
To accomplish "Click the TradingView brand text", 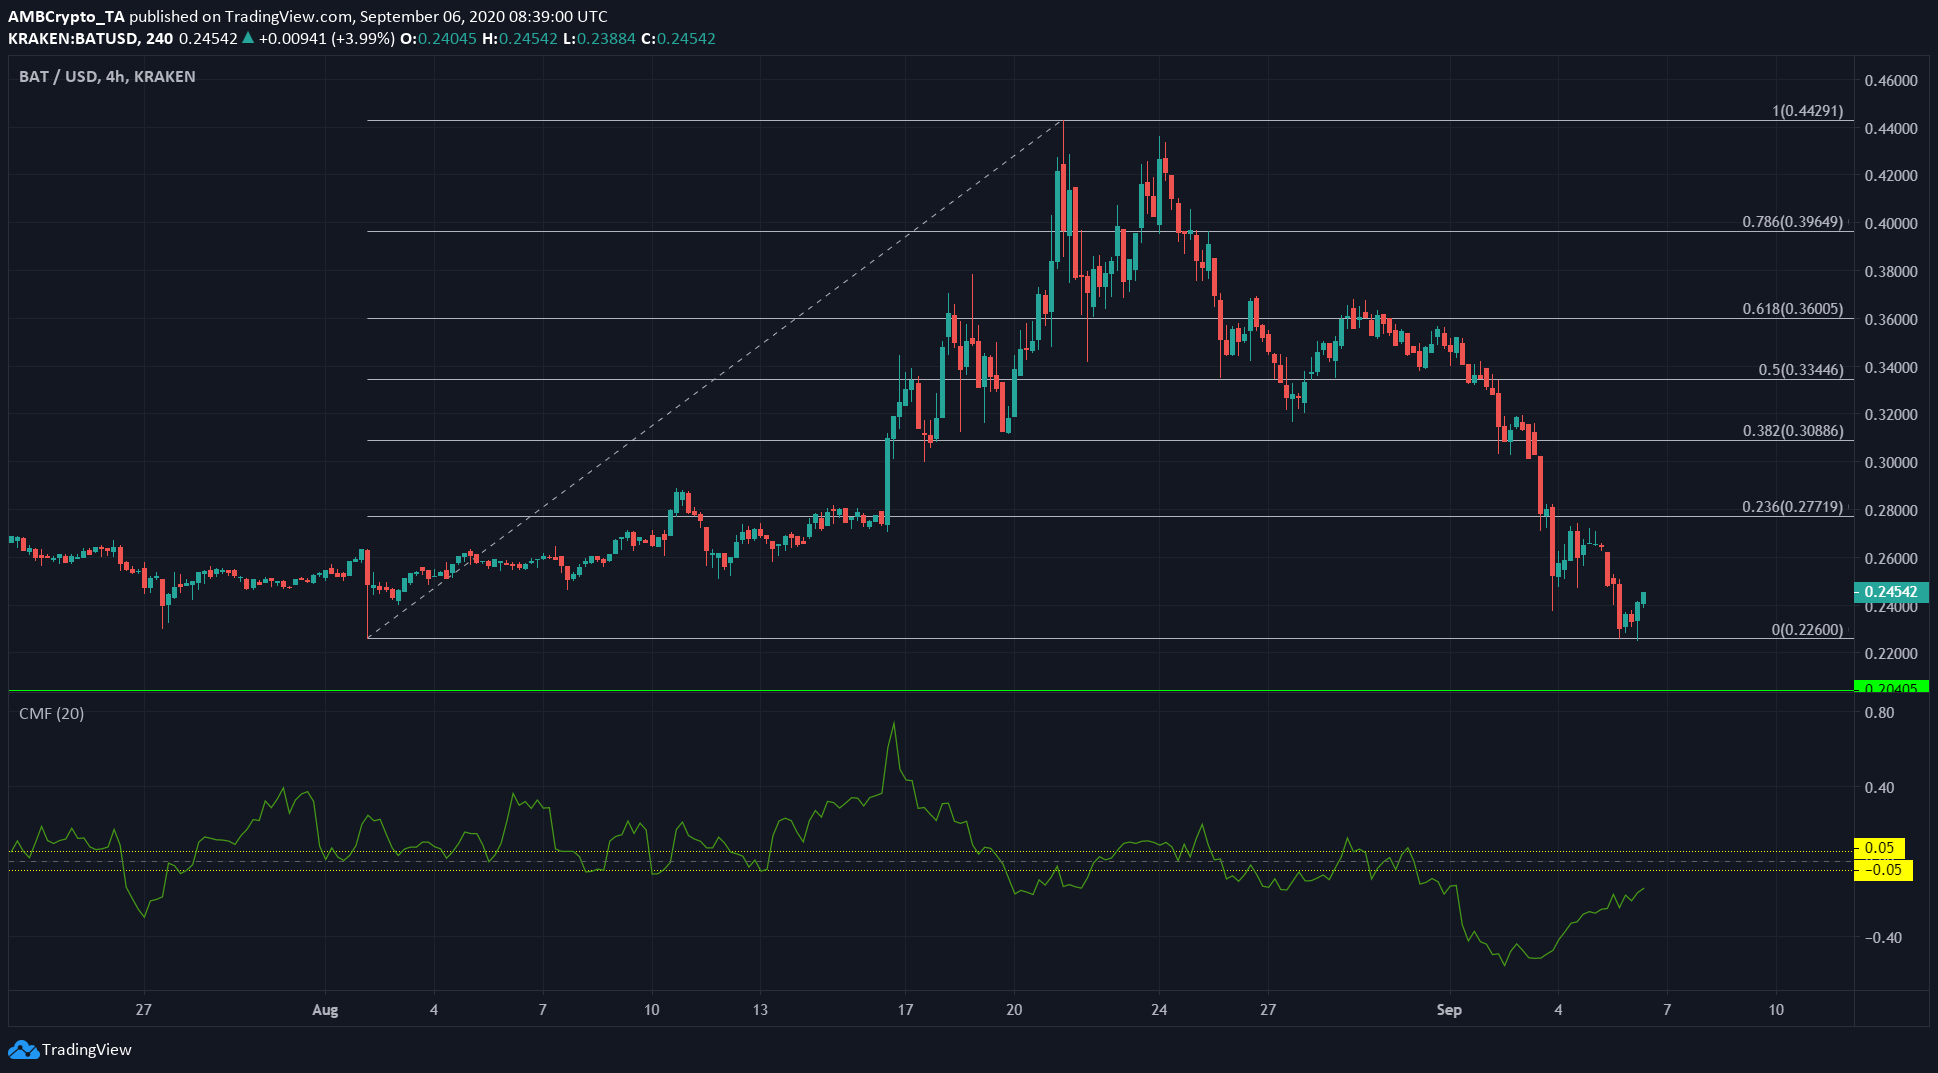I will pos(87,1049).
